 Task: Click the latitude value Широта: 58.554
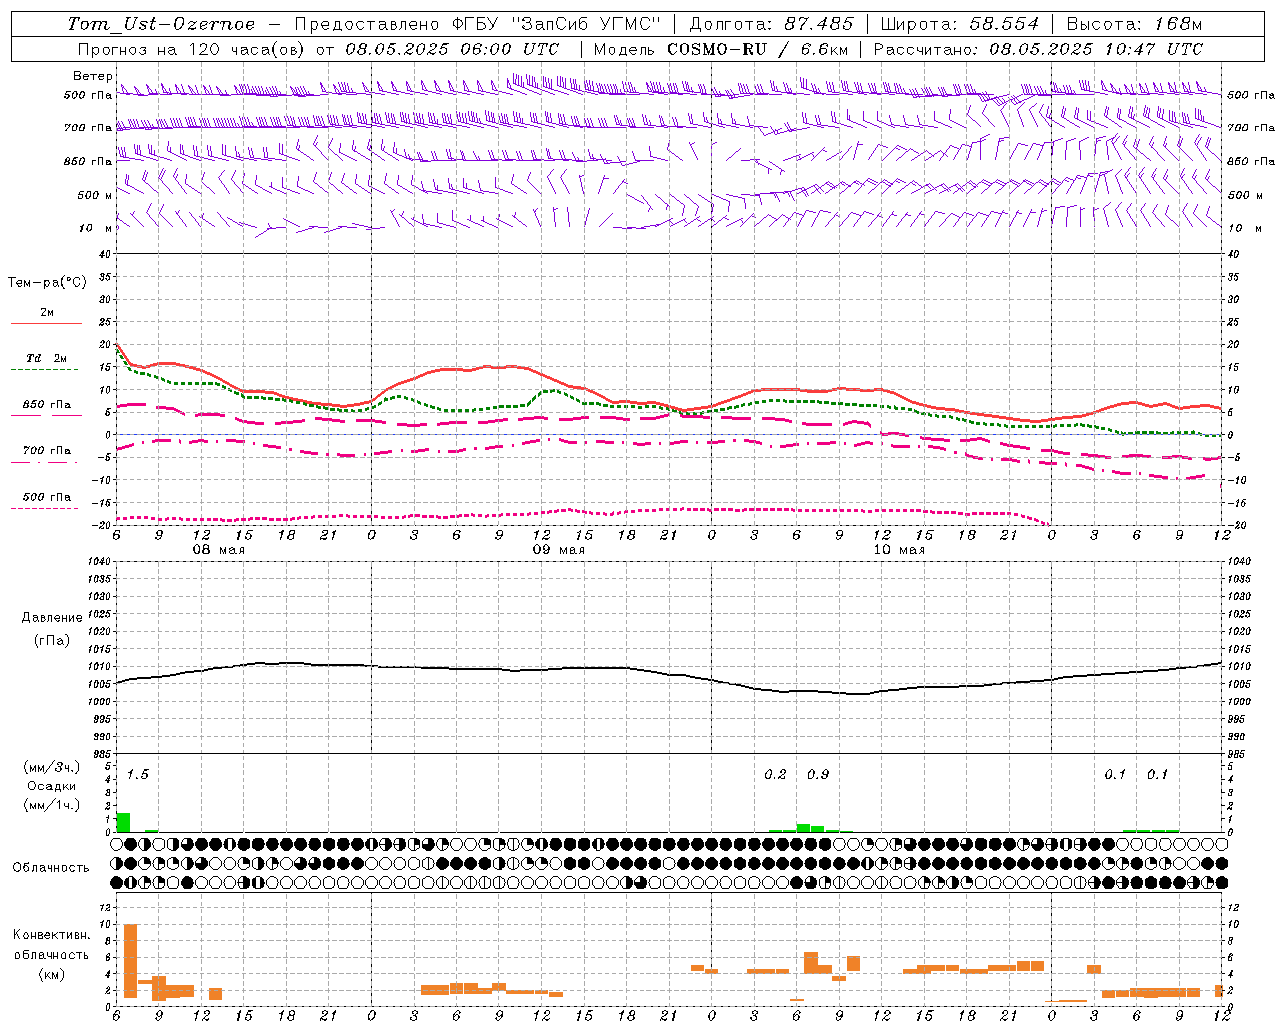(959, 24)
